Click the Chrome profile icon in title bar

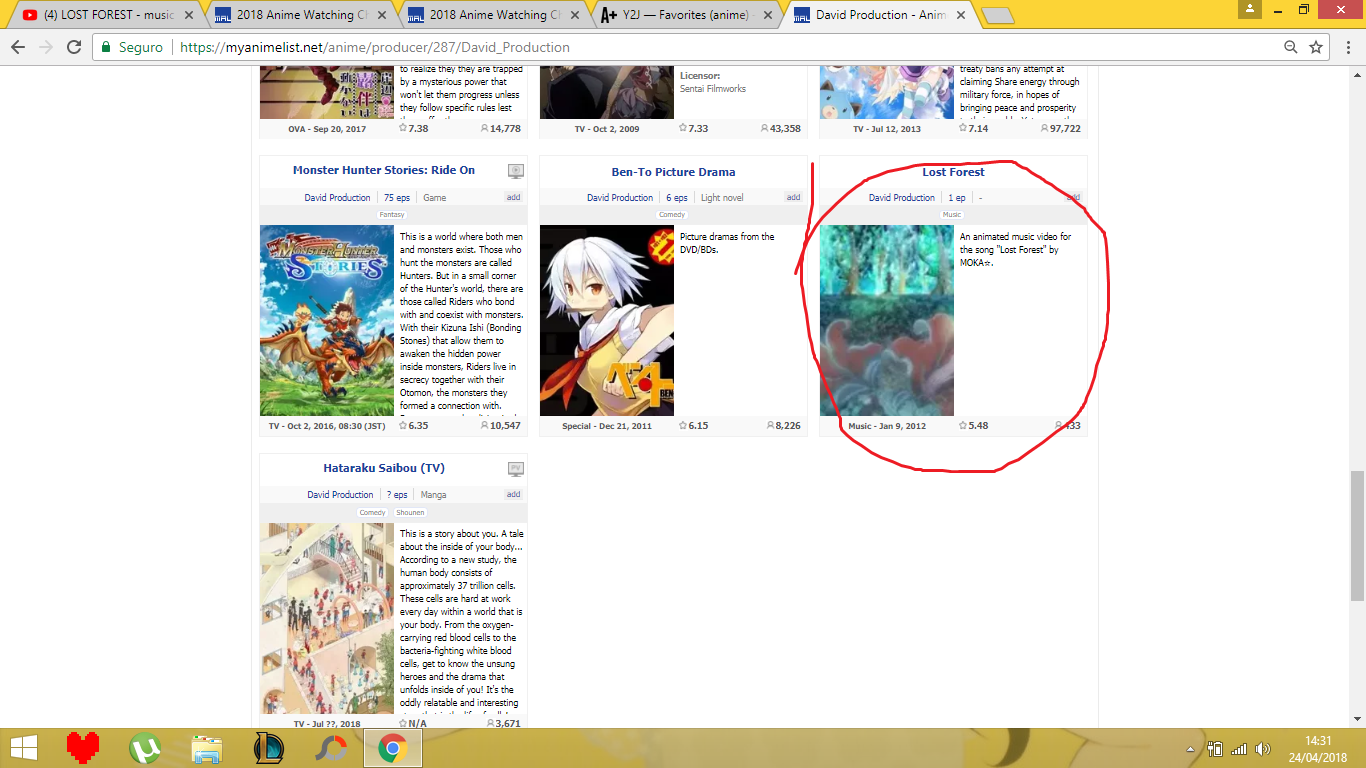coord(1249,9)
